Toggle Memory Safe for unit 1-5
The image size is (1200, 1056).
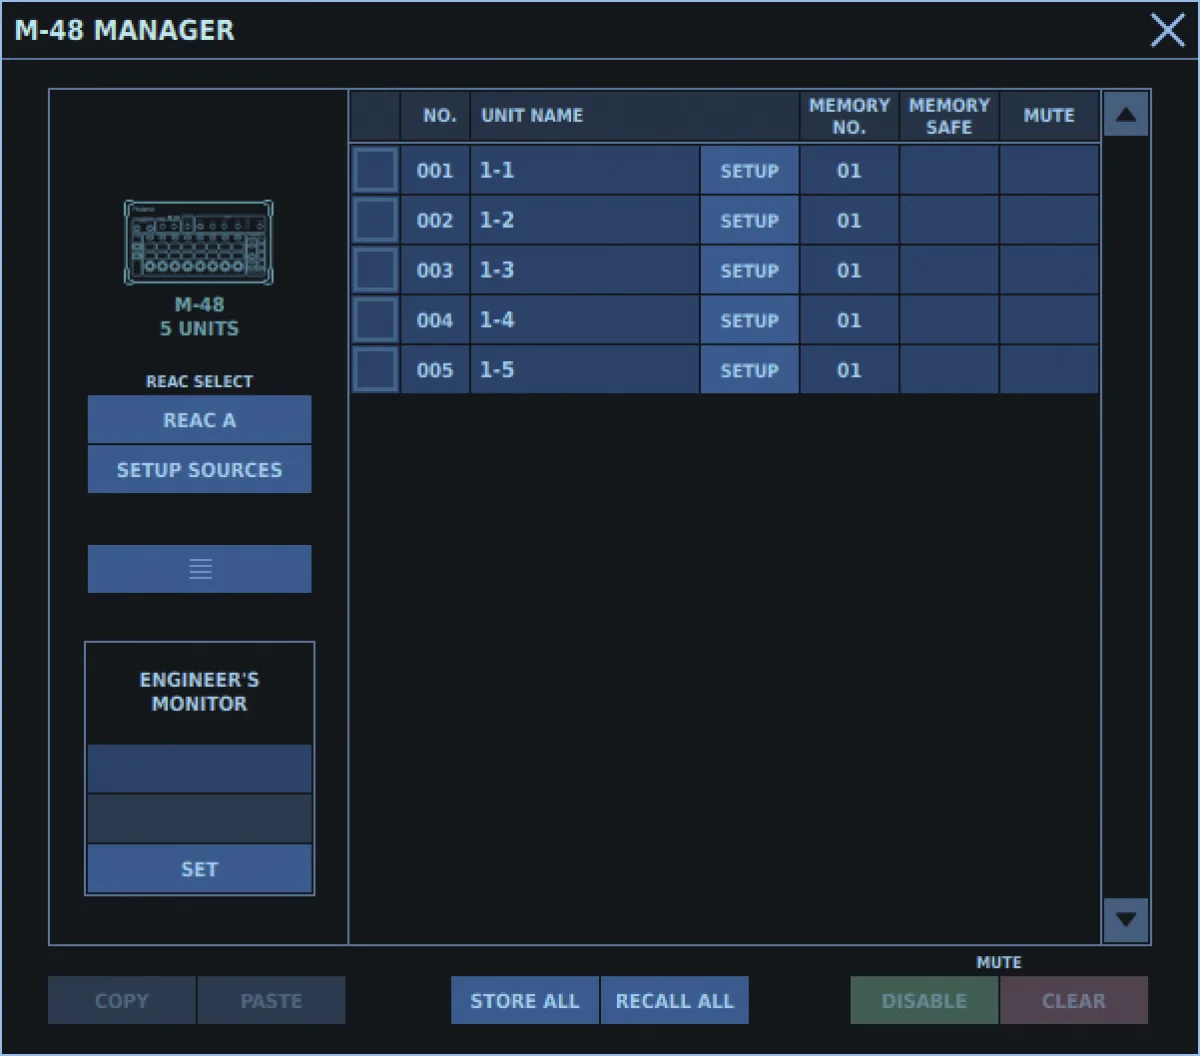[x=949, y=370]
